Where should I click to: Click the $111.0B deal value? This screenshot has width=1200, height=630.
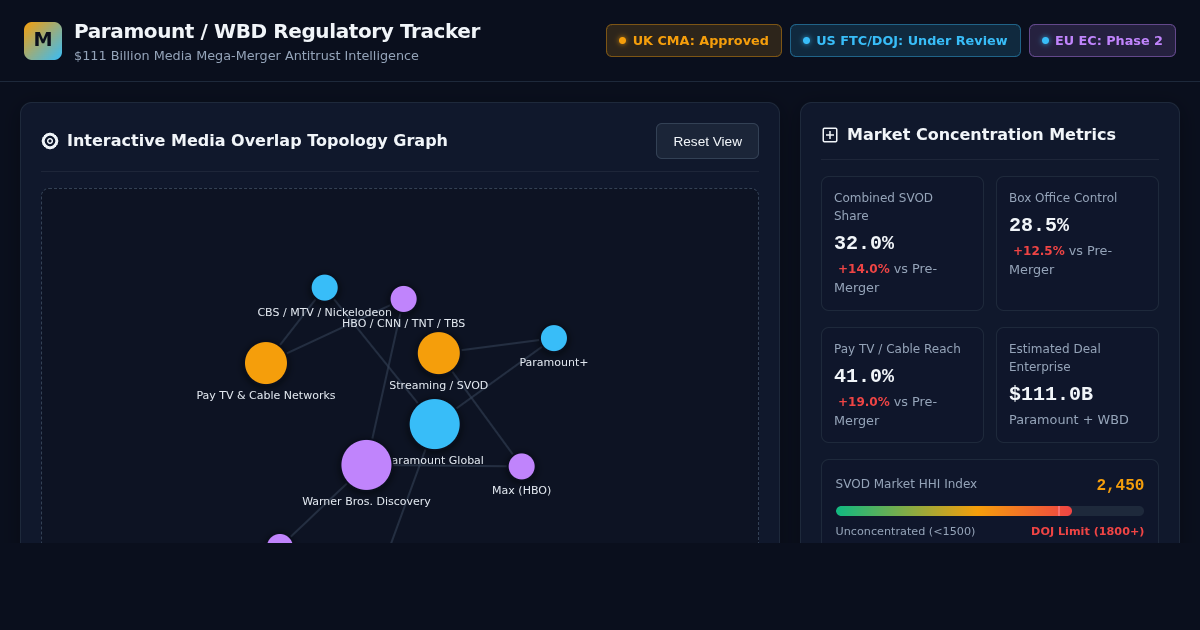1051,394
